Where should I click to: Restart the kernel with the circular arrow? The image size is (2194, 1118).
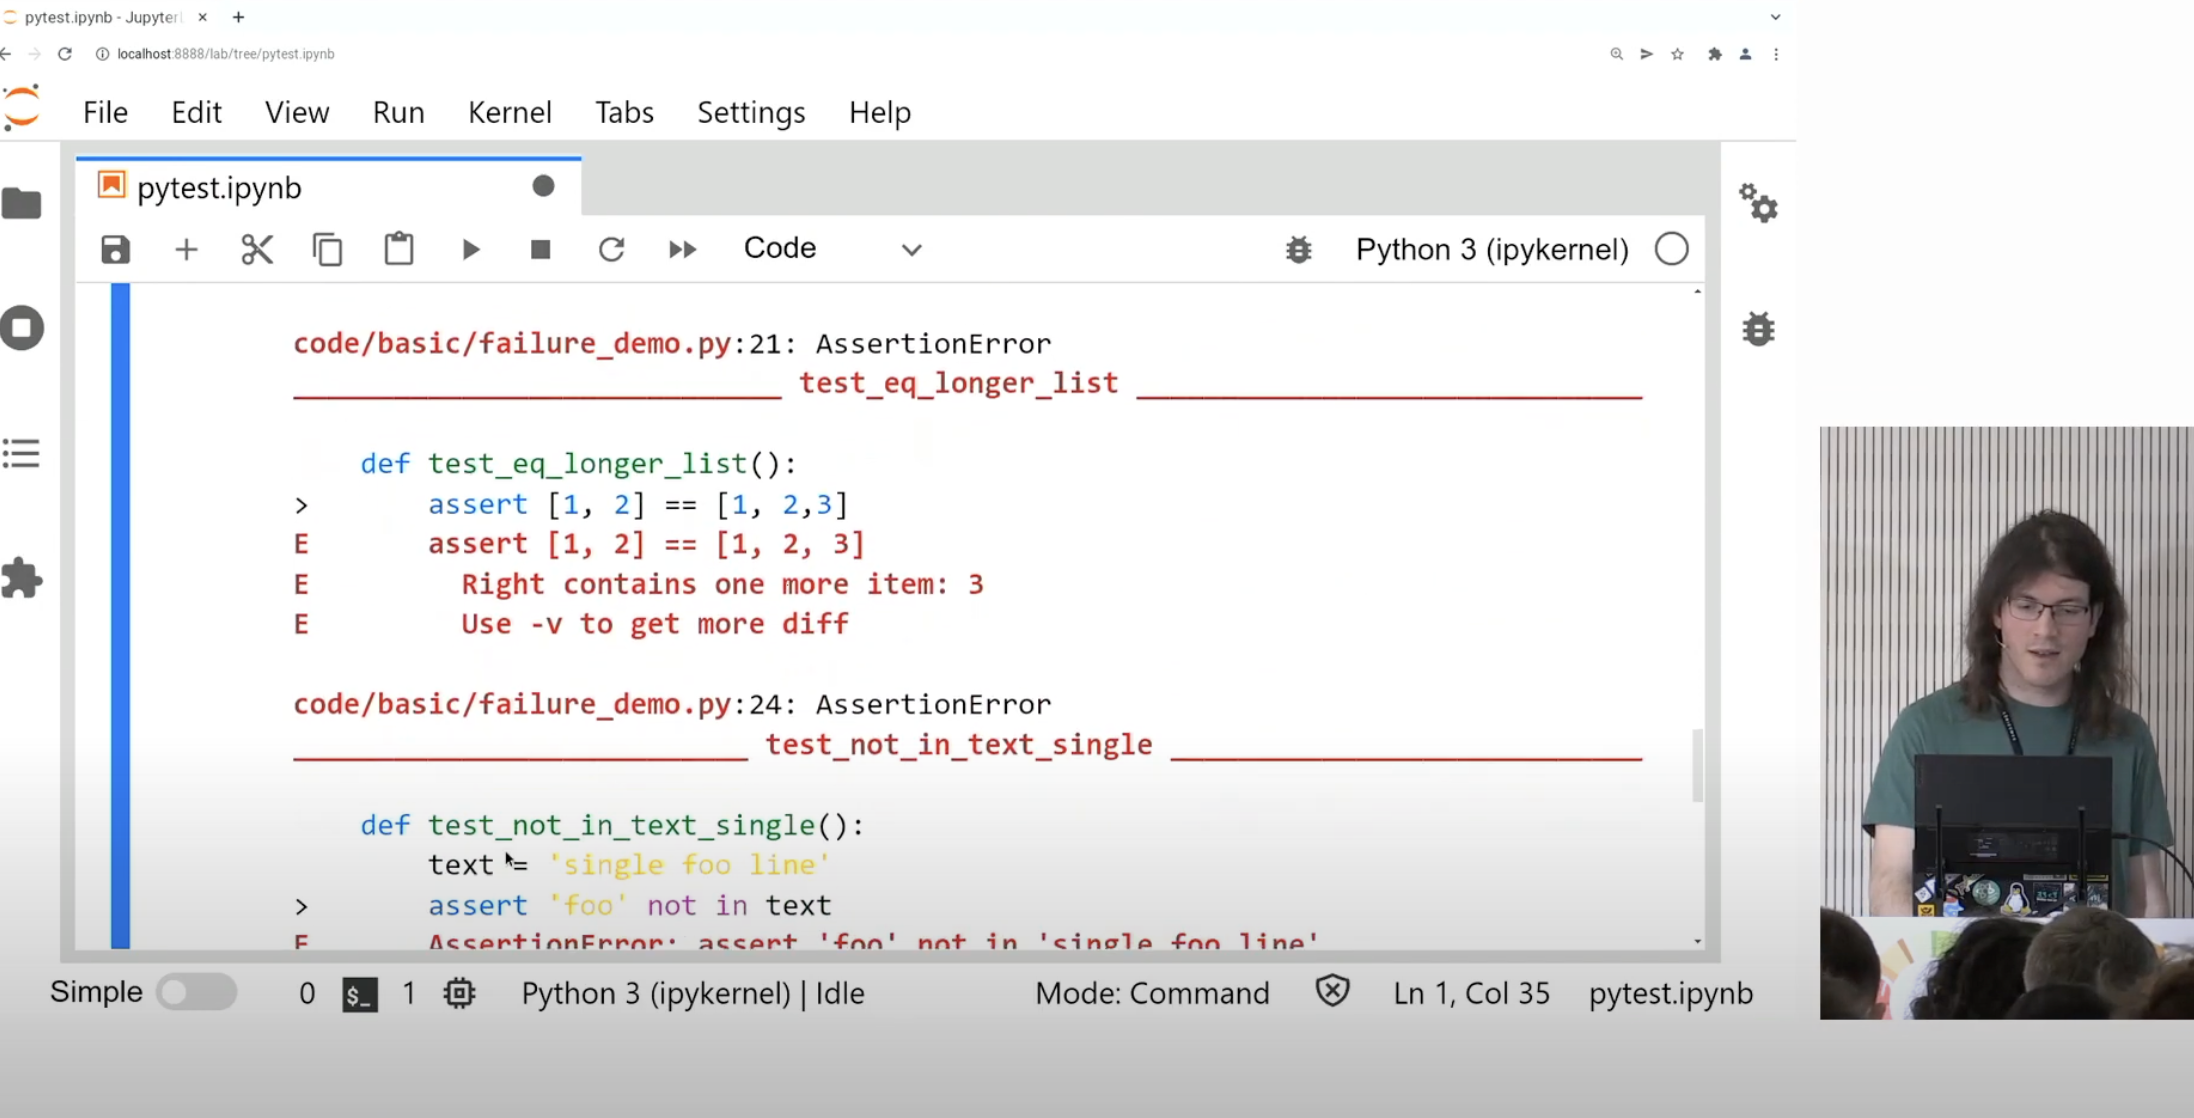(611, 249)
